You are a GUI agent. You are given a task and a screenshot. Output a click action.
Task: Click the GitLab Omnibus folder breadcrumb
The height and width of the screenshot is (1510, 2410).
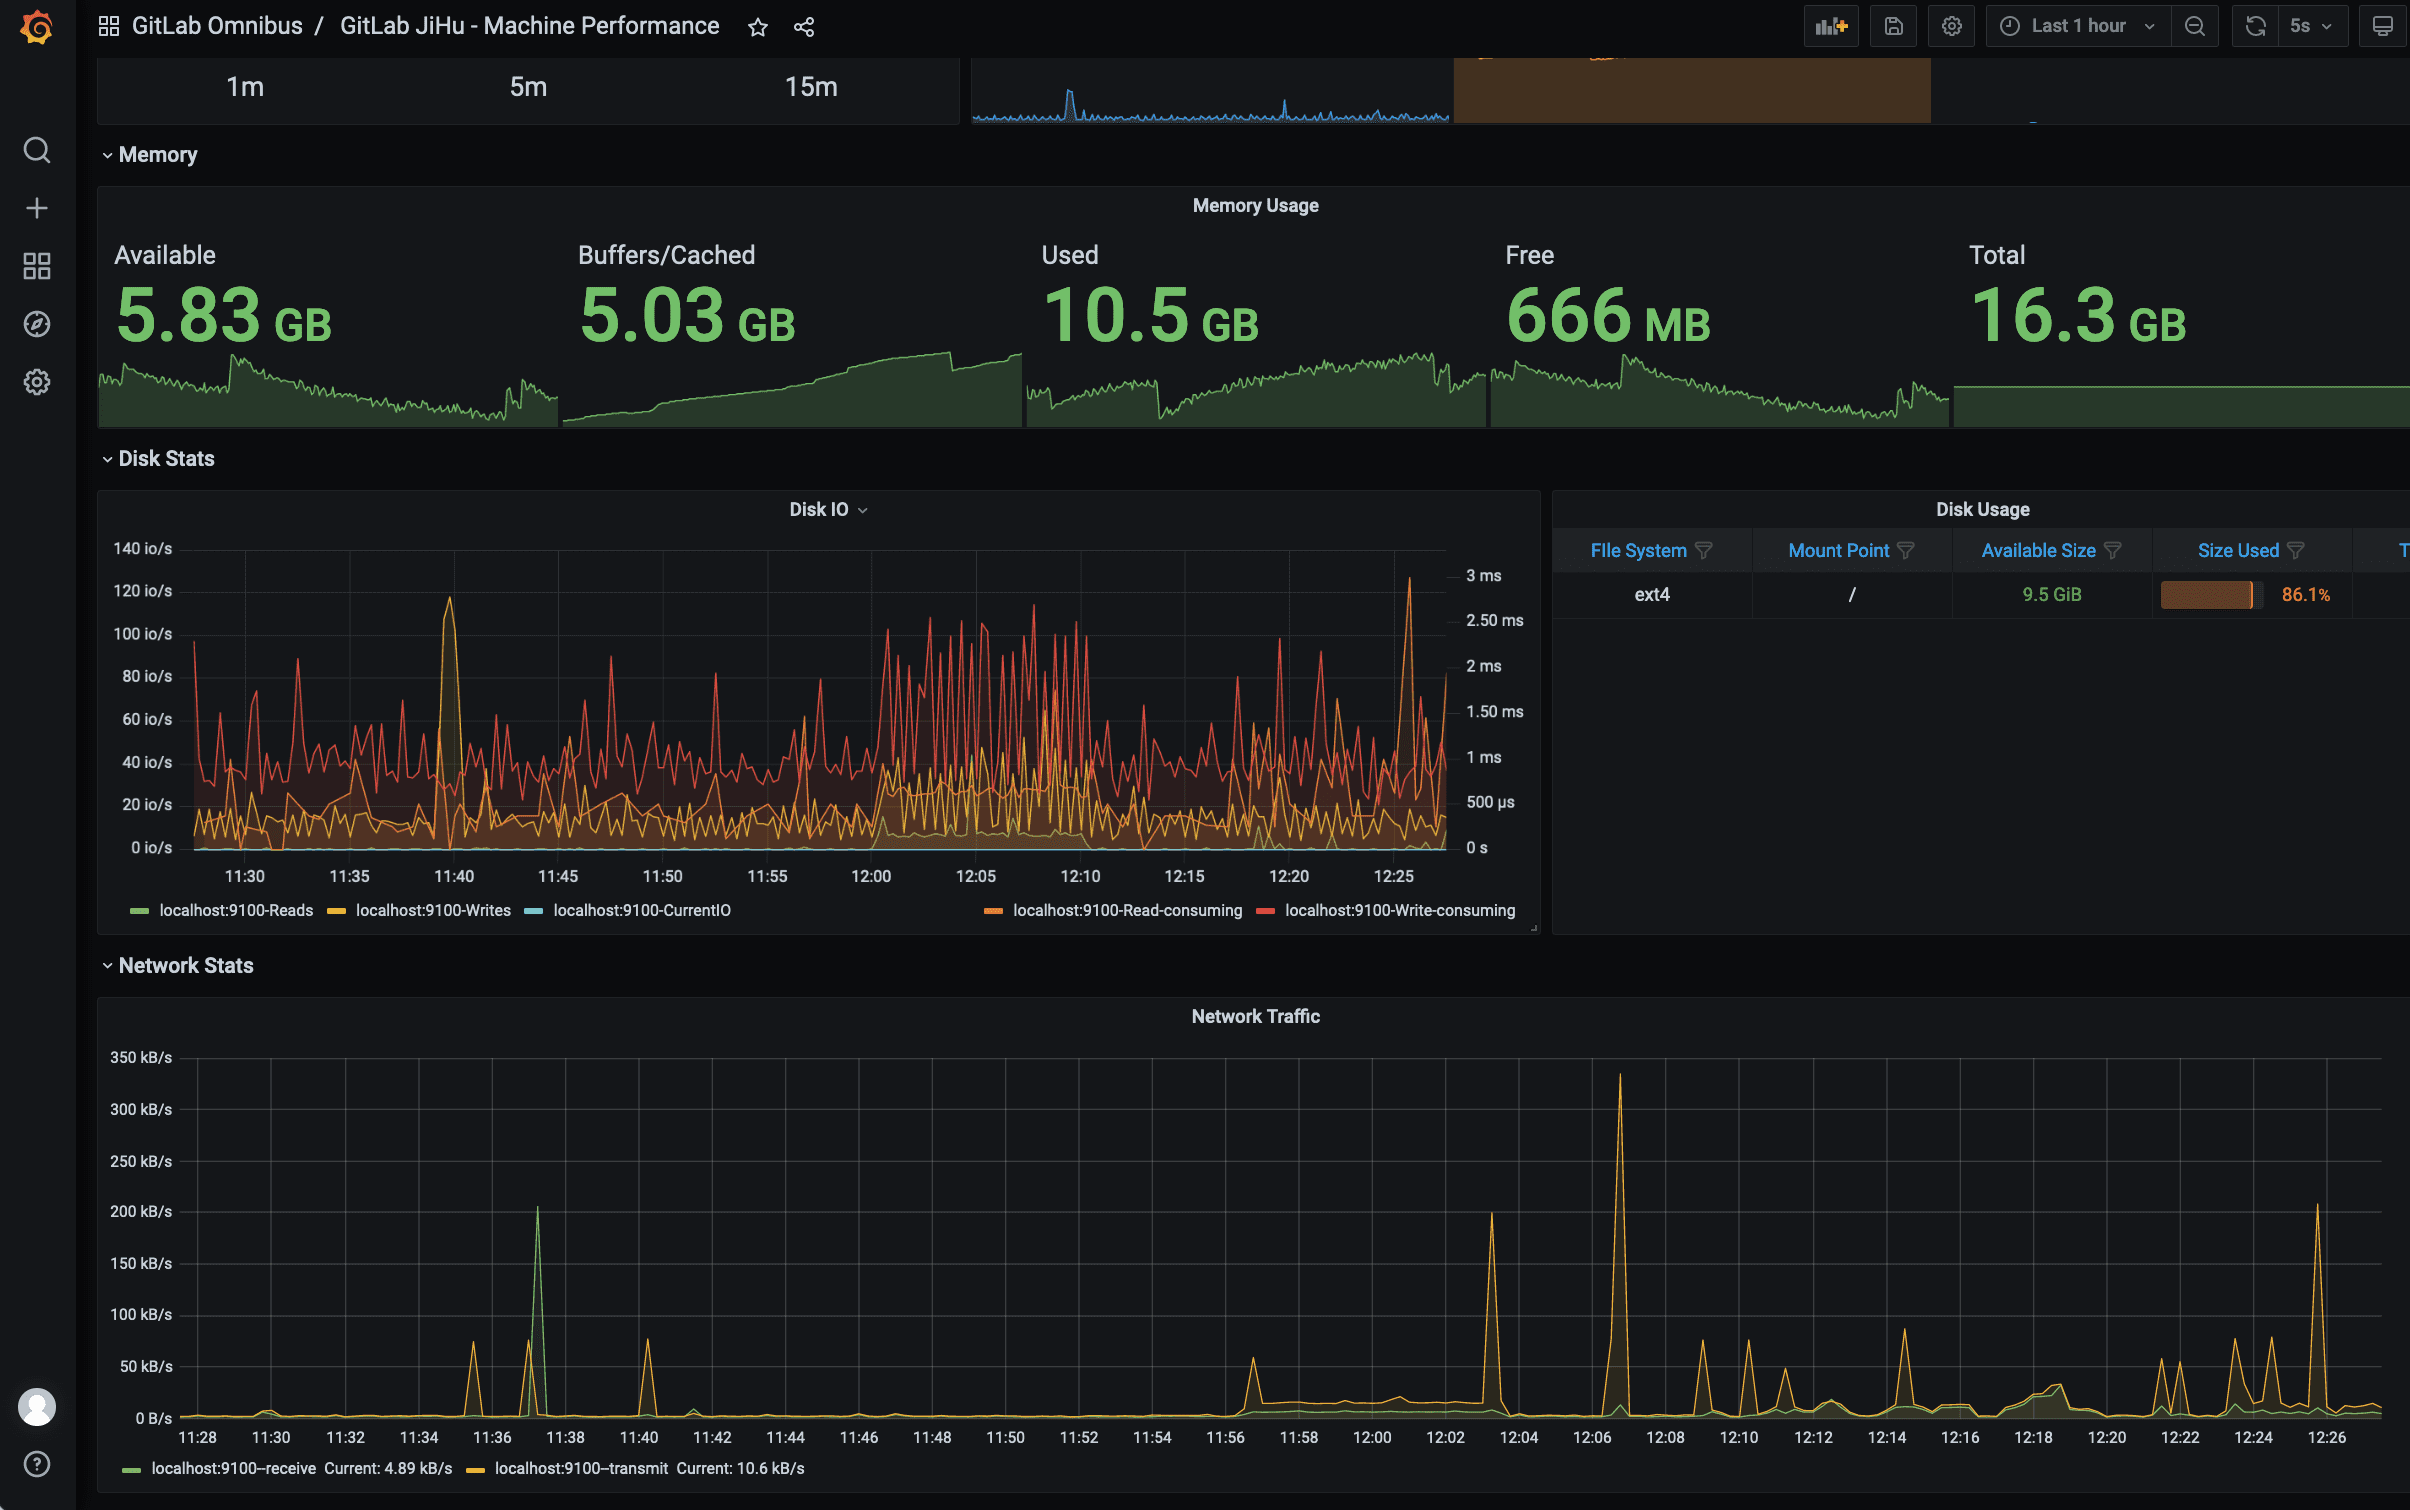pyautogui.click(x=217, y=26)
